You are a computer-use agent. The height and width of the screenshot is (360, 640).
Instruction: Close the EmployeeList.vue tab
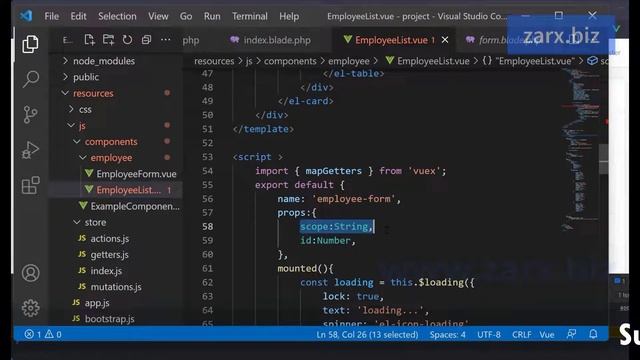tap(445, 40)
